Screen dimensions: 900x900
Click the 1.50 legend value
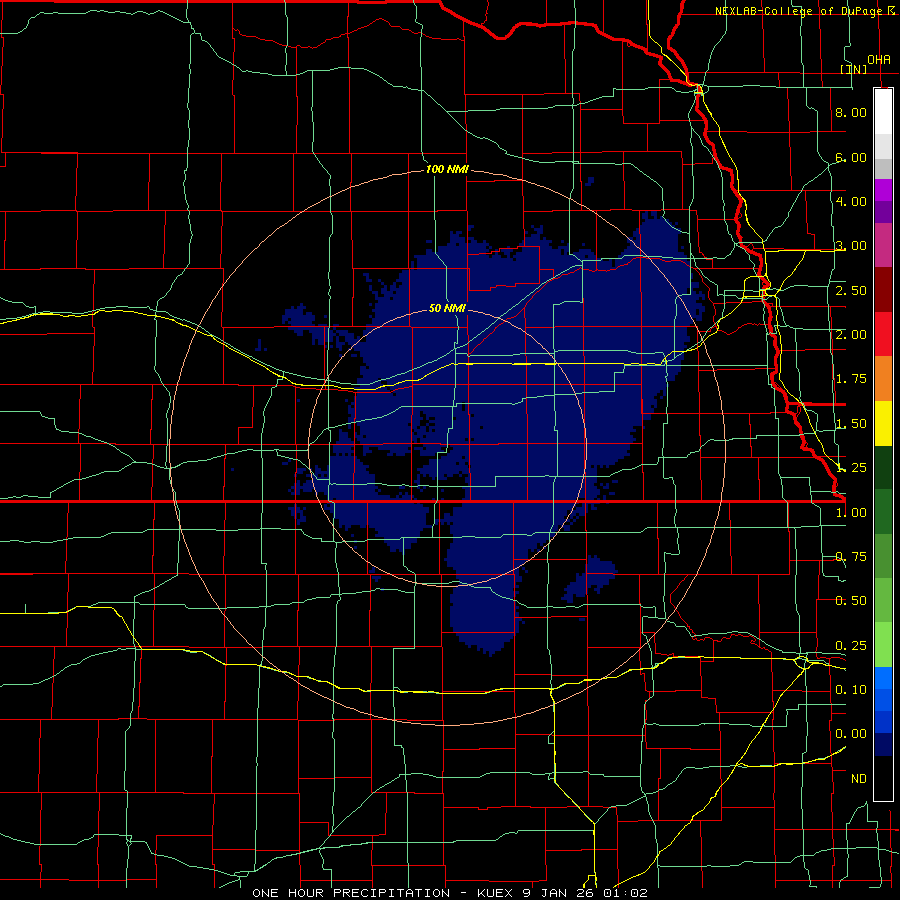point(851,424)
